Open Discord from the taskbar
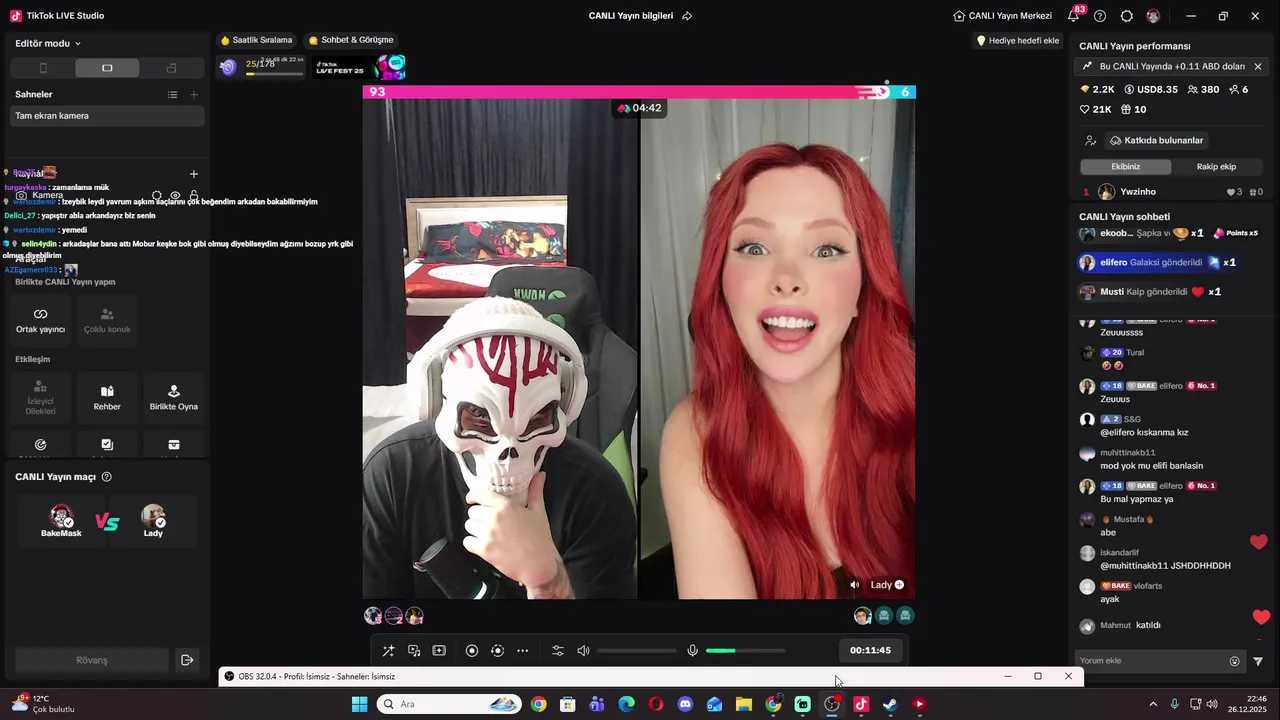 click(685, 704)
